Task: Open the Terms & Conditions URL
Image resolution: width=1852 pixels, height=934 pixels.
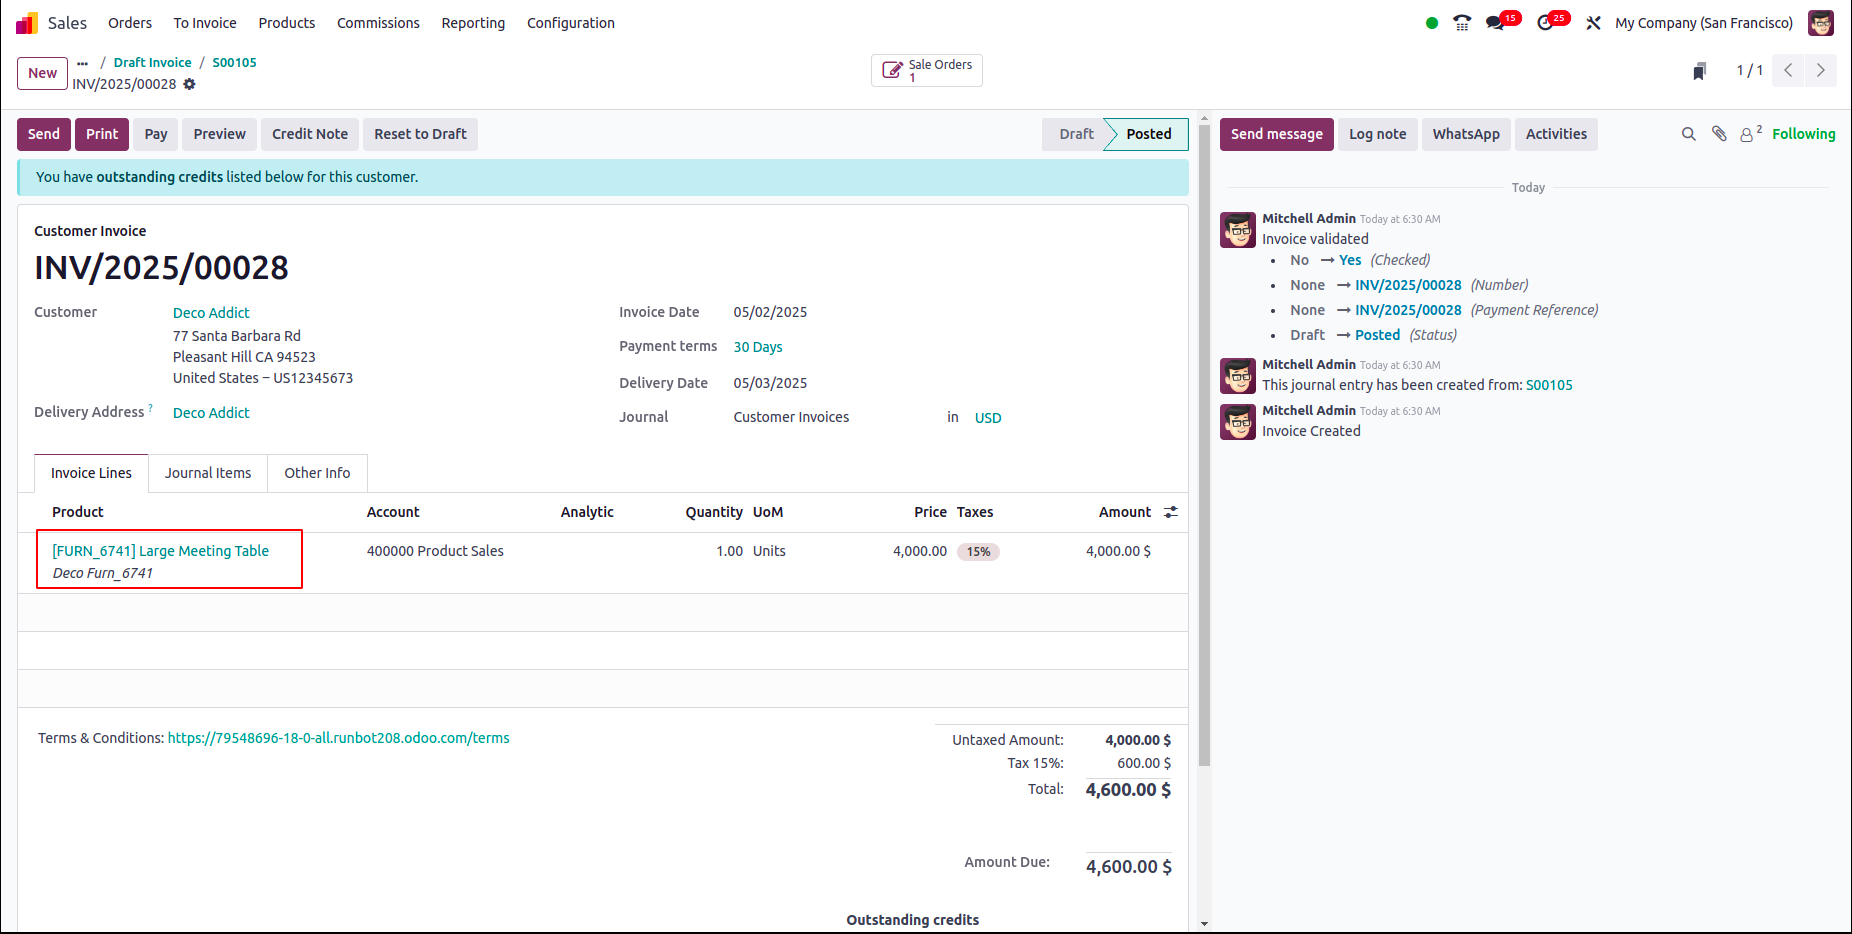Action: 339,738
